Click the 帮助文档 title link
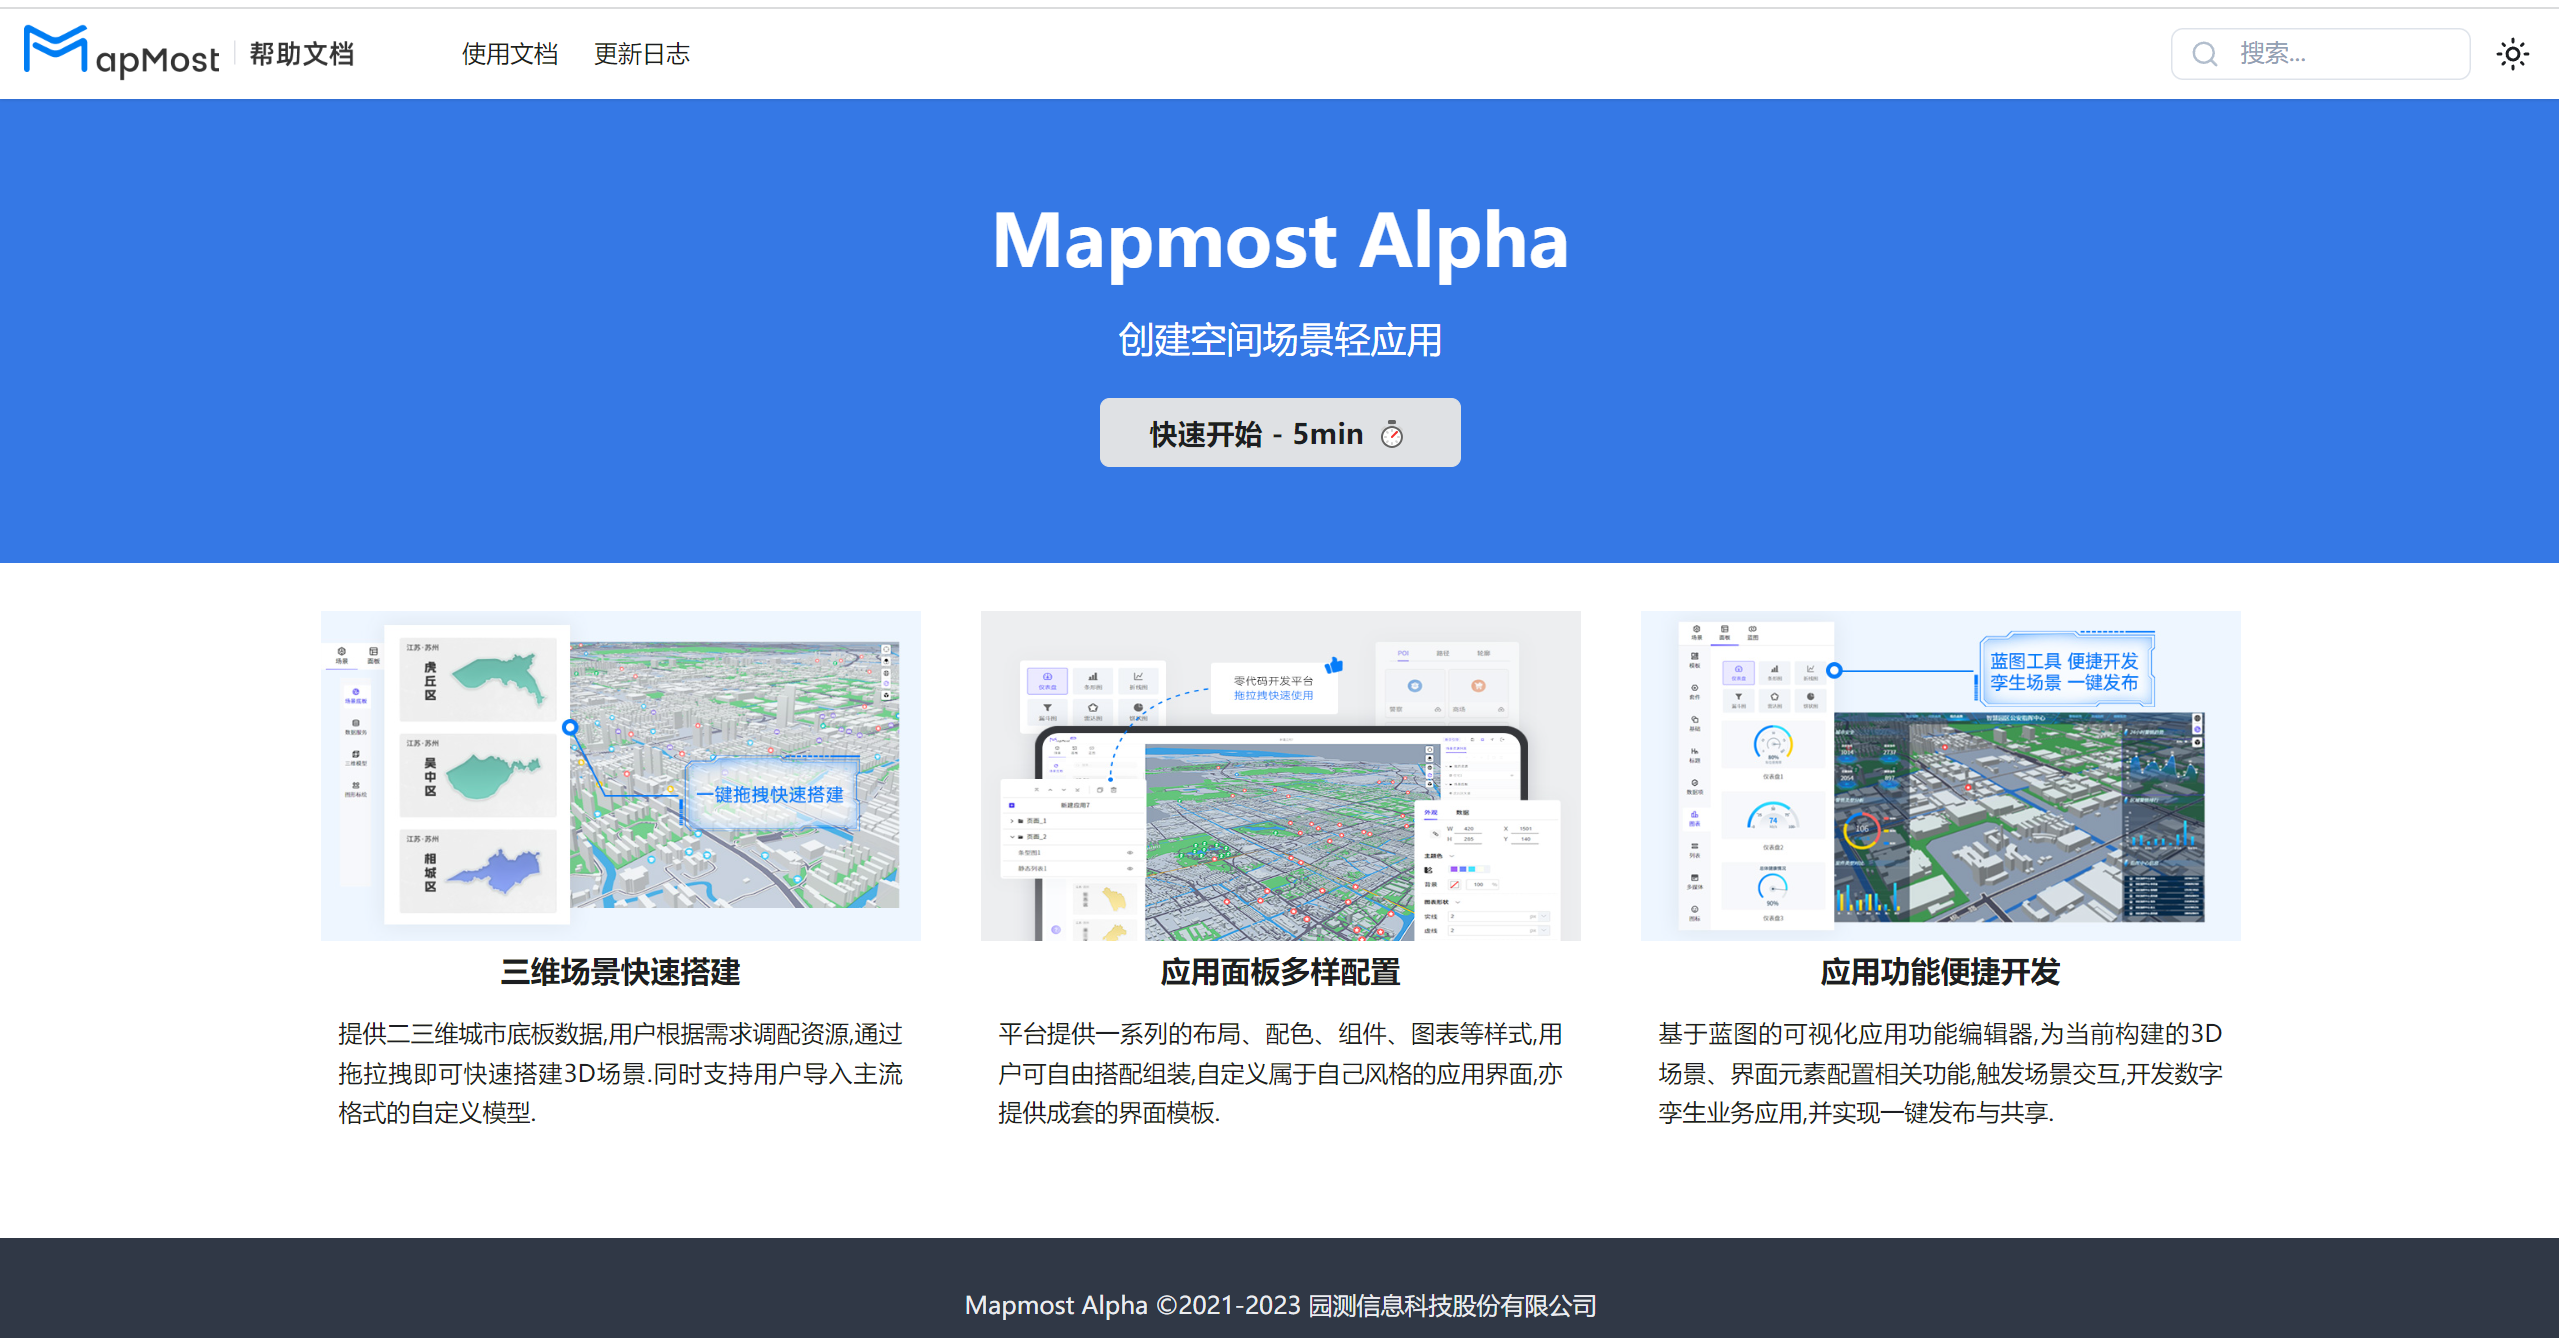The height and width of the screenshot is (1338, 2559). point(301,54)
